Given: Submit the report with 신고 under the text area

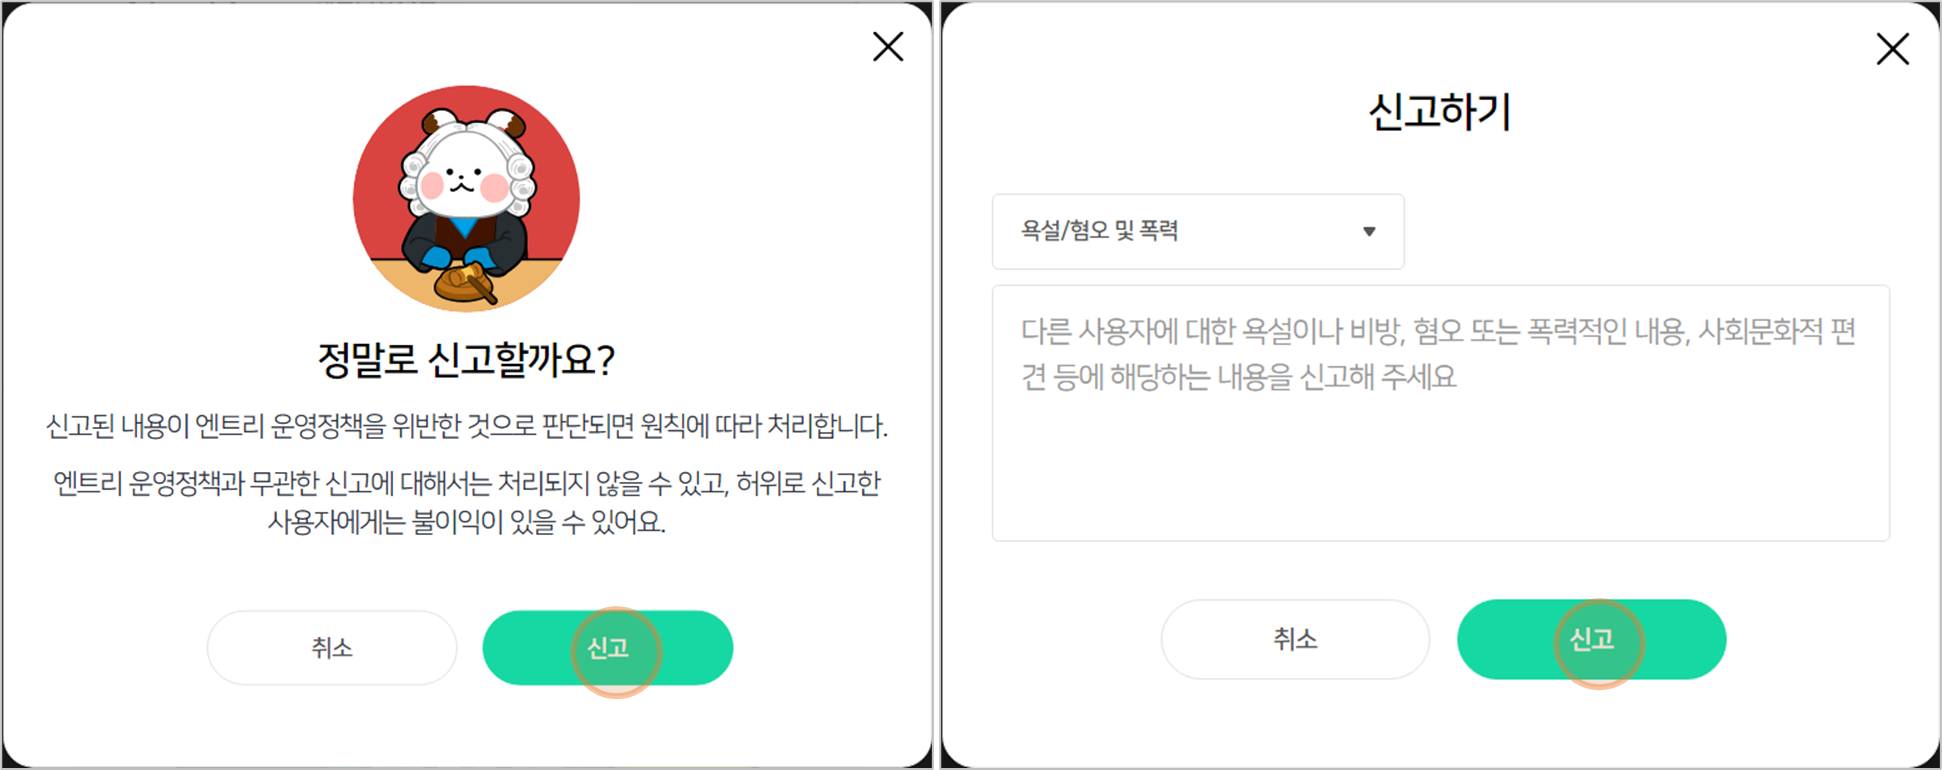Looking at the screenshot, I should tap(1591, 639).
